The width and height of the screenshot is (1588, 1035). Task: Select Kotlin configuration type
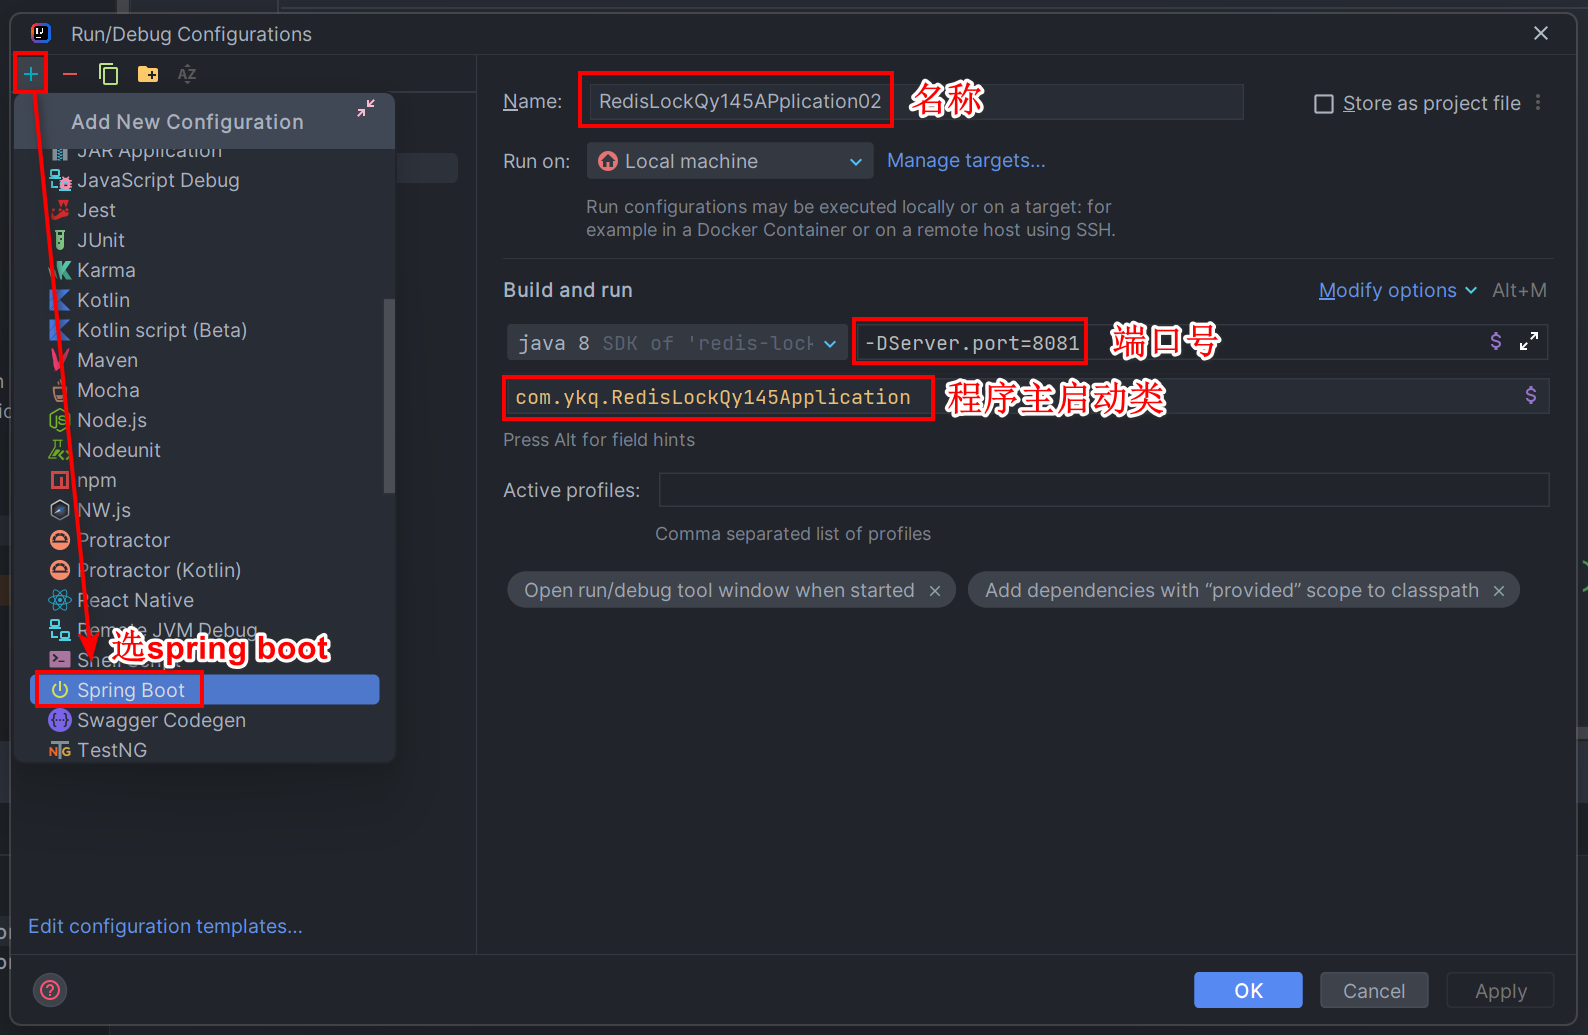coord(205,300)
